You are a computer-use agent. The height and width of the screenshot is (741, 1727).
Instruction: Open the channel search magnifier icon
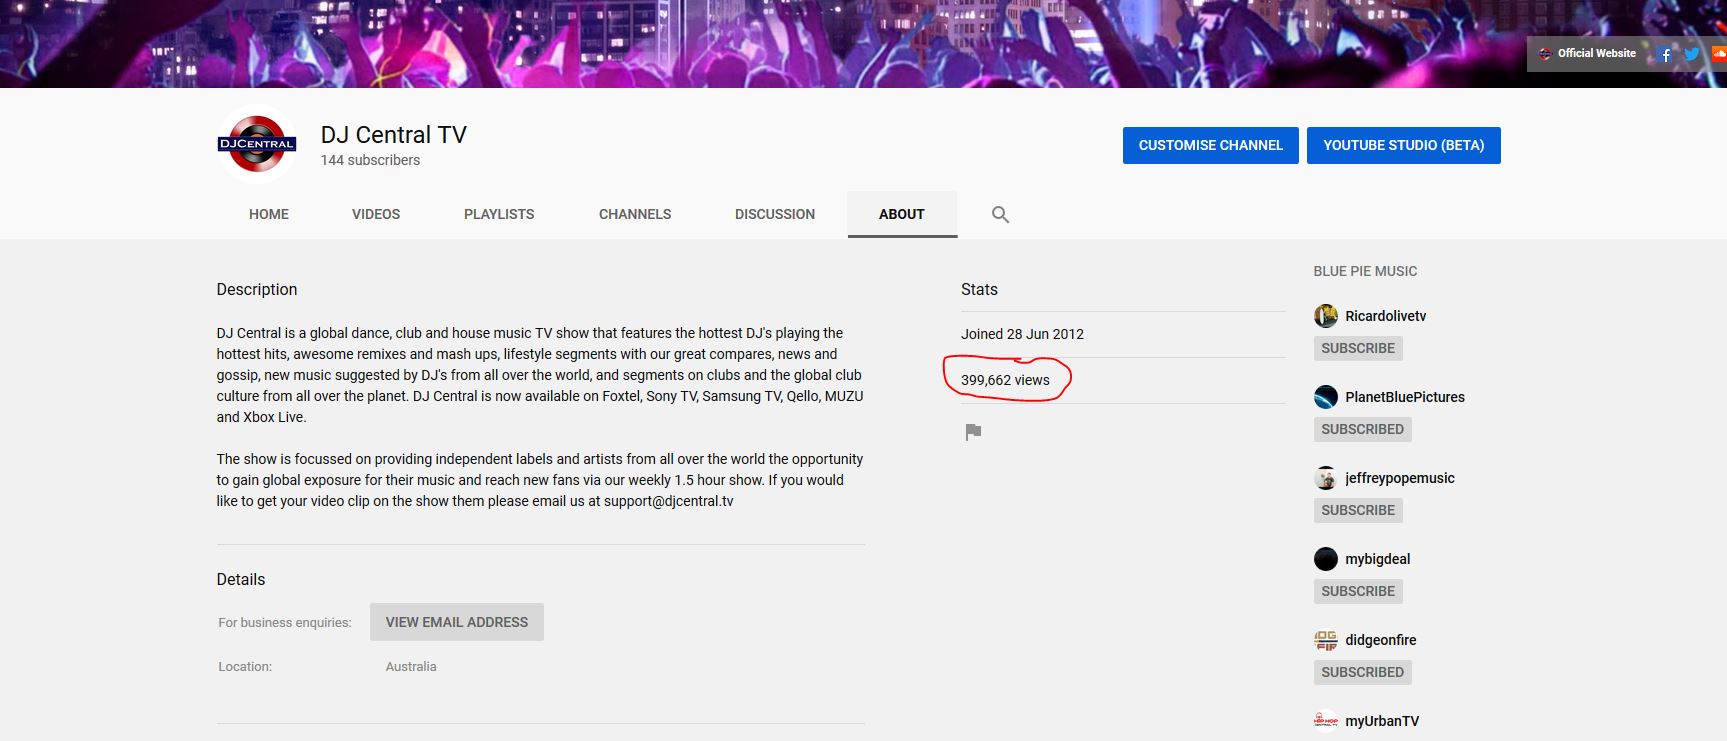1000,214
